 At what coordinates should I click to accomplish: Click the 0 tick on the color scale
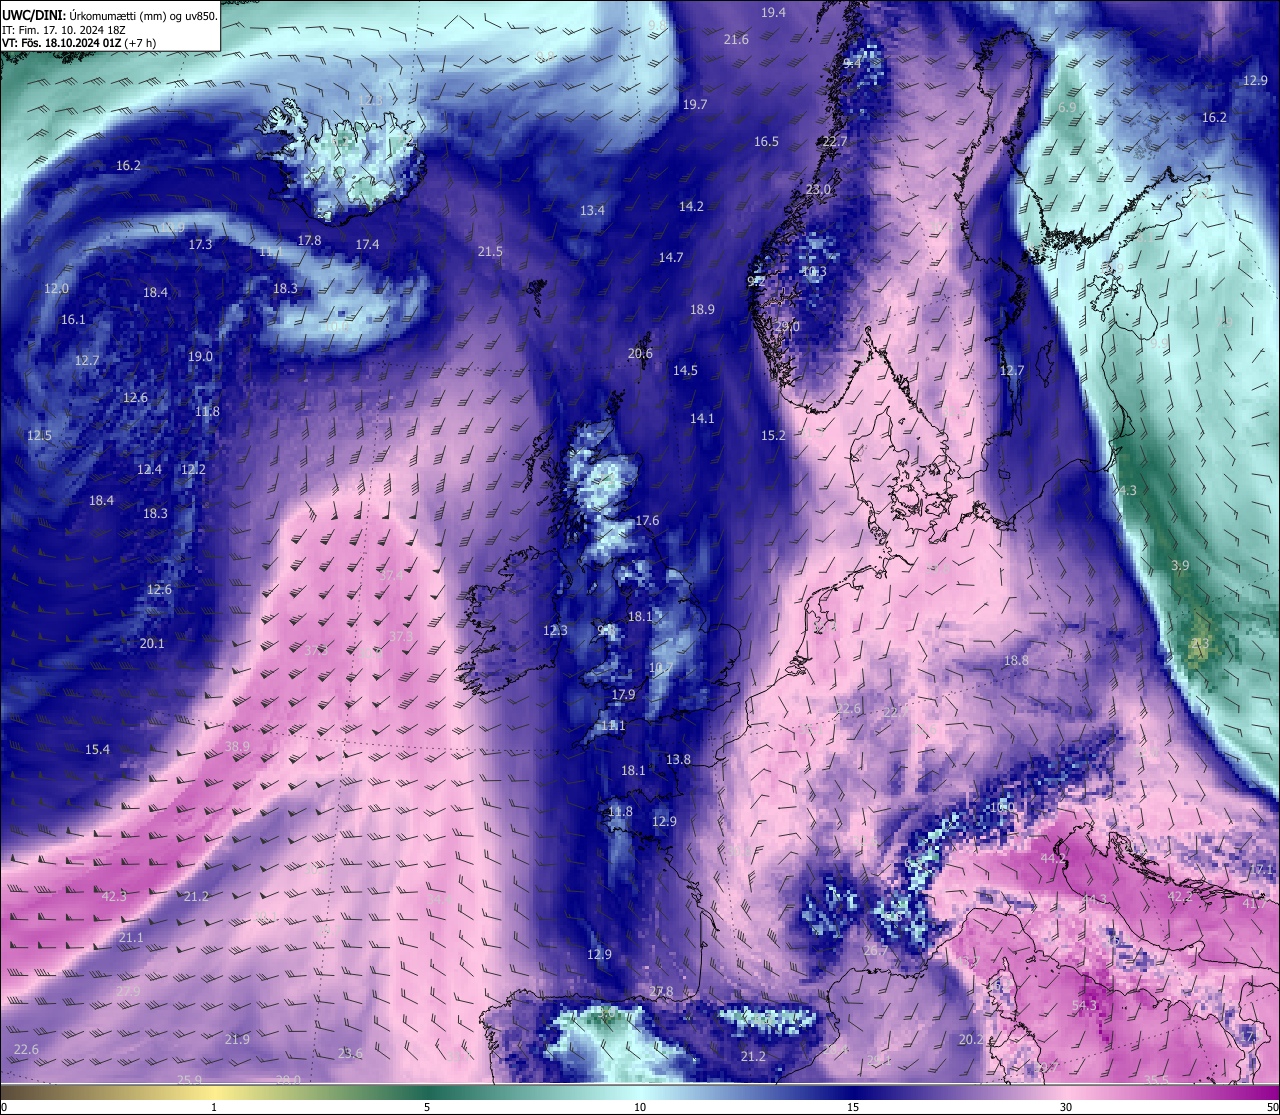click(3, 1107)
